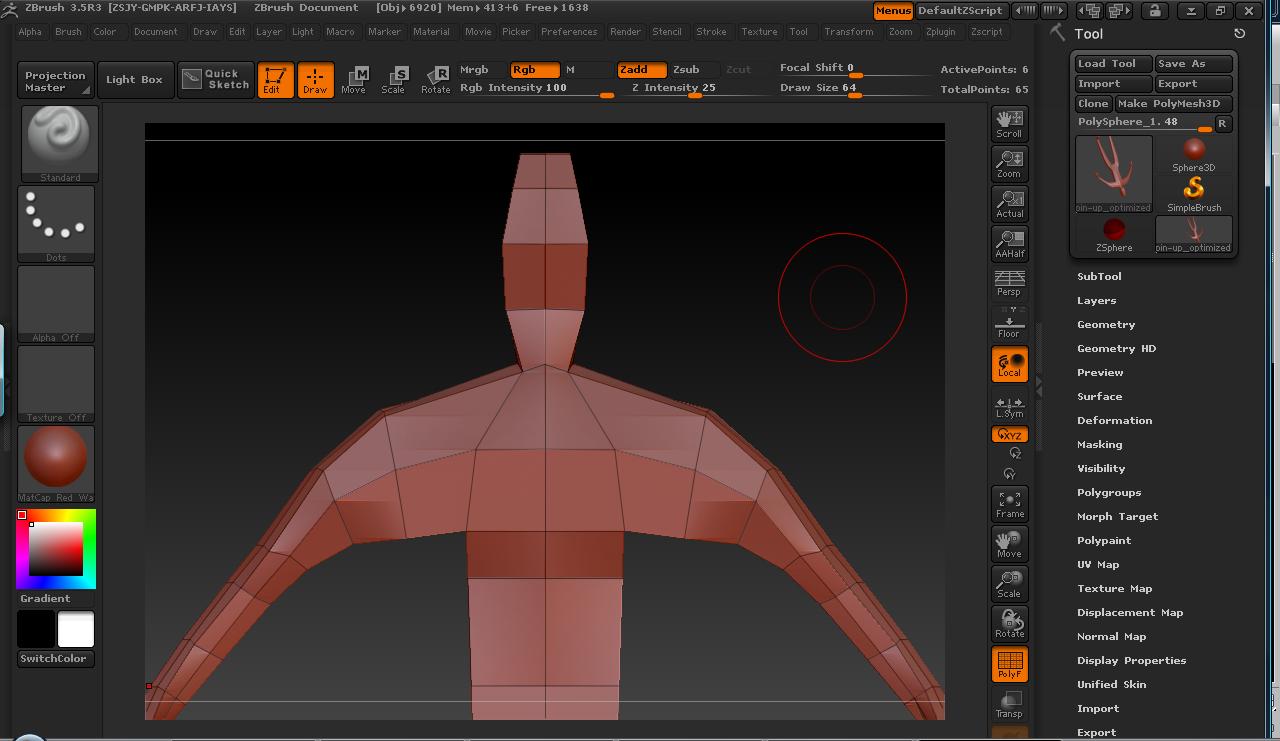Select the SimpleBrush tool in the Tool palette
The image size is (1280, 741).
click(x=1193, y=190)
